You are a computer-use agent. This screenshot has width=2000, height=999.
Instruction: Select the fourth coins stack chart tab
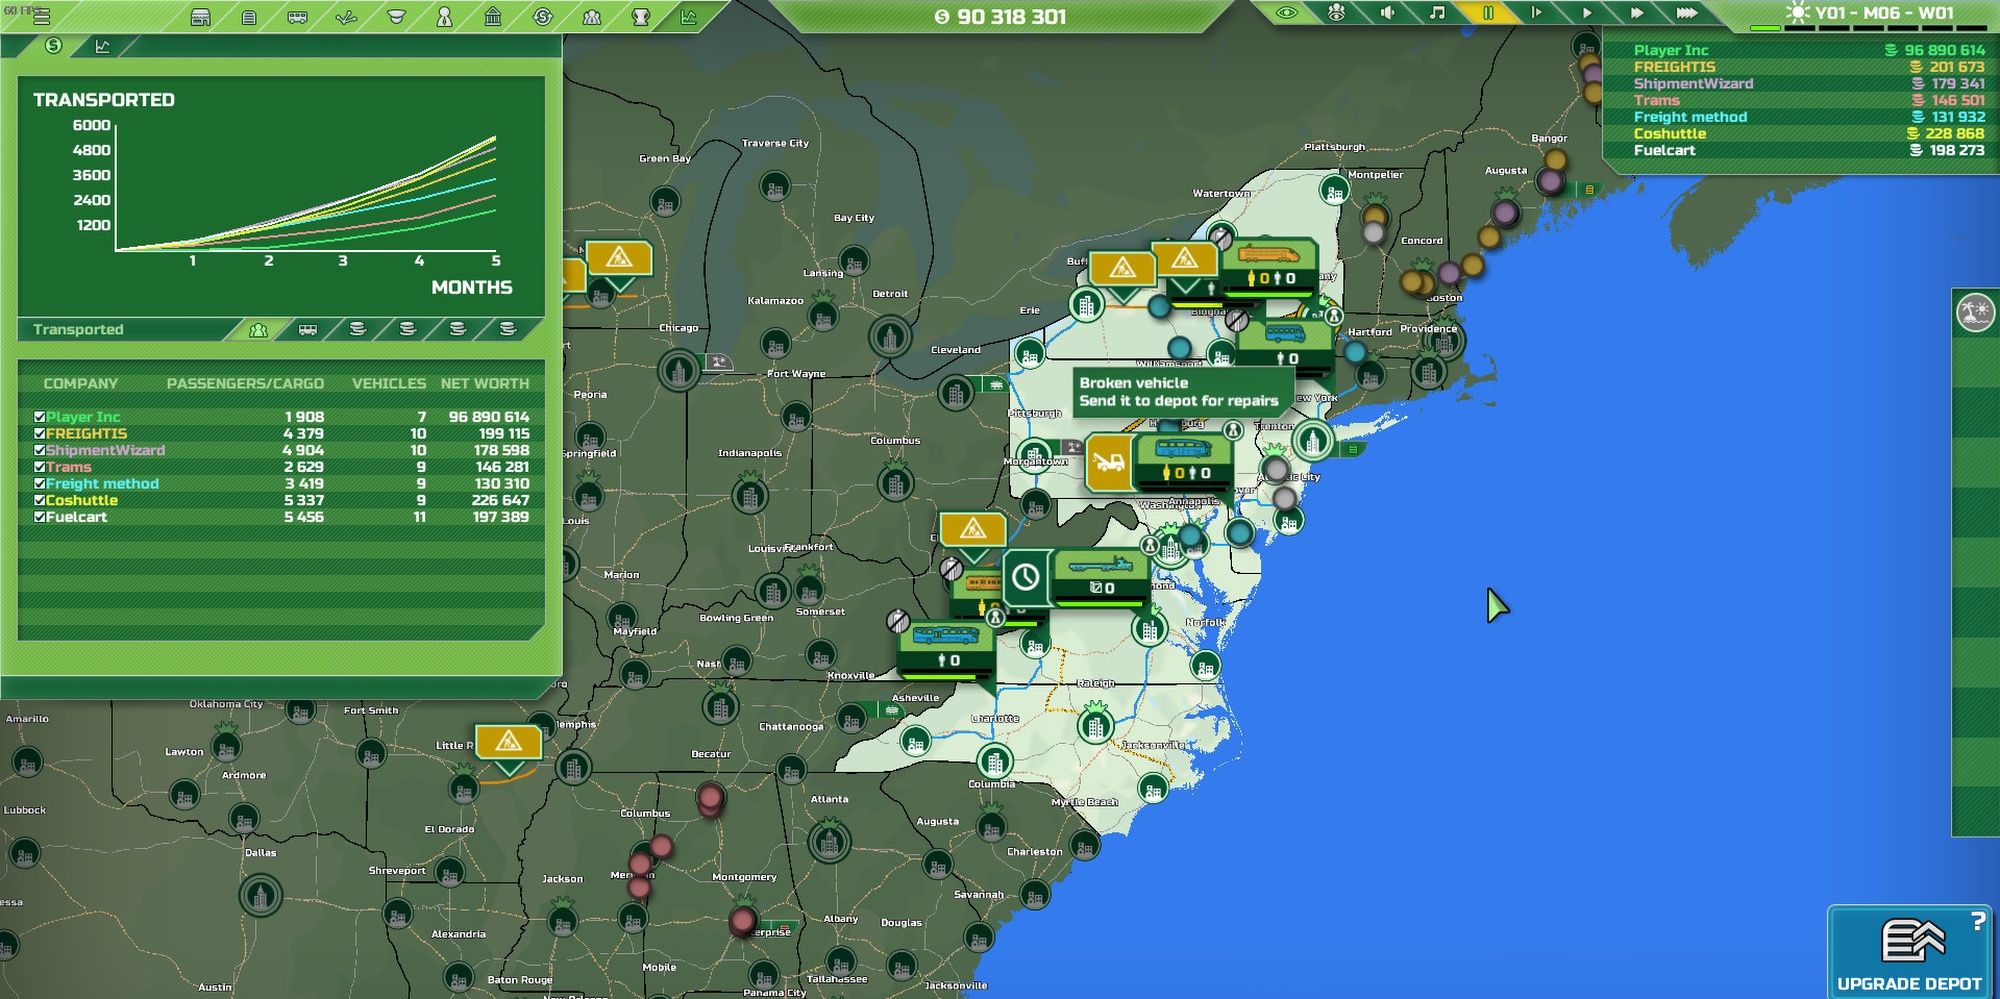[x=508, y=329]
